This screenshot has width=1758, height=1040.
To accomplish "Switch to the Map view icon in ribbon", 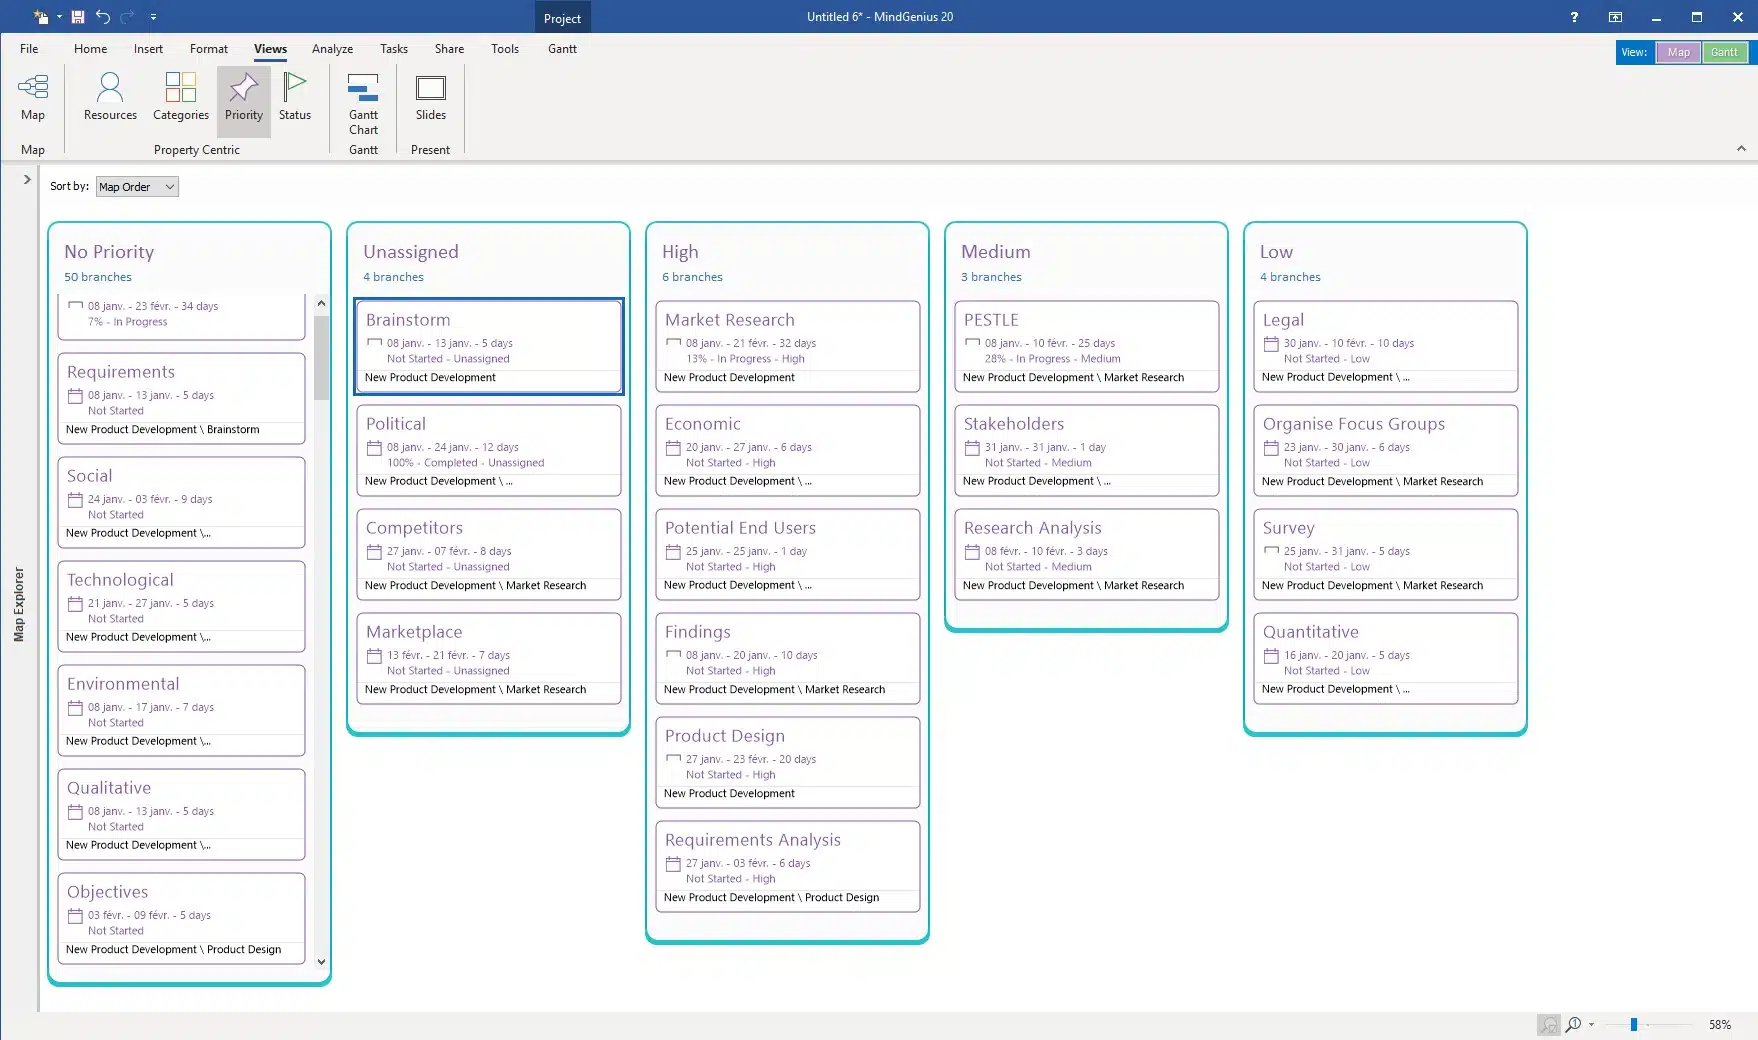I will (33, 97).
